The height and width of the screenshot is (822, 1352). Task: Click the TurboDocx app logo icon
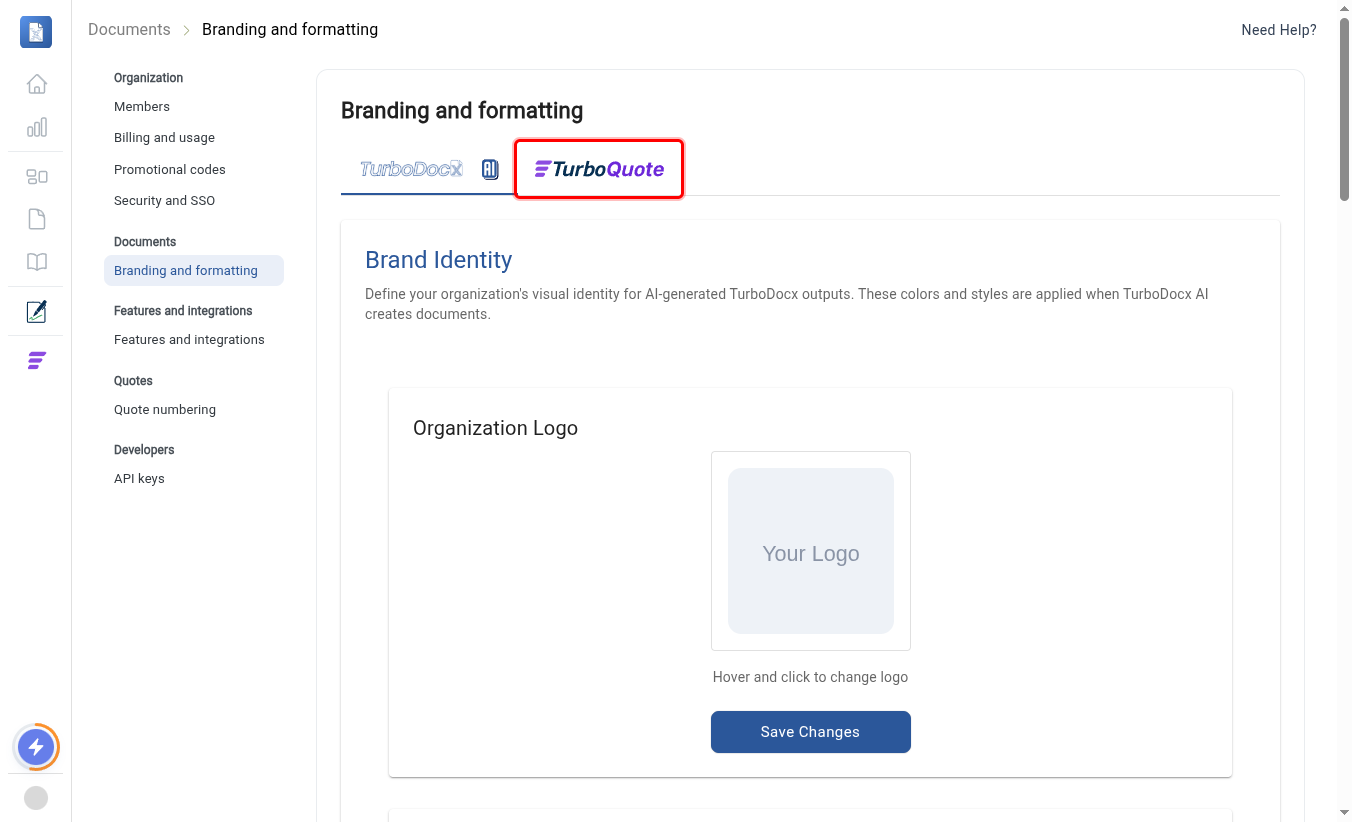[x=36, y=32]
